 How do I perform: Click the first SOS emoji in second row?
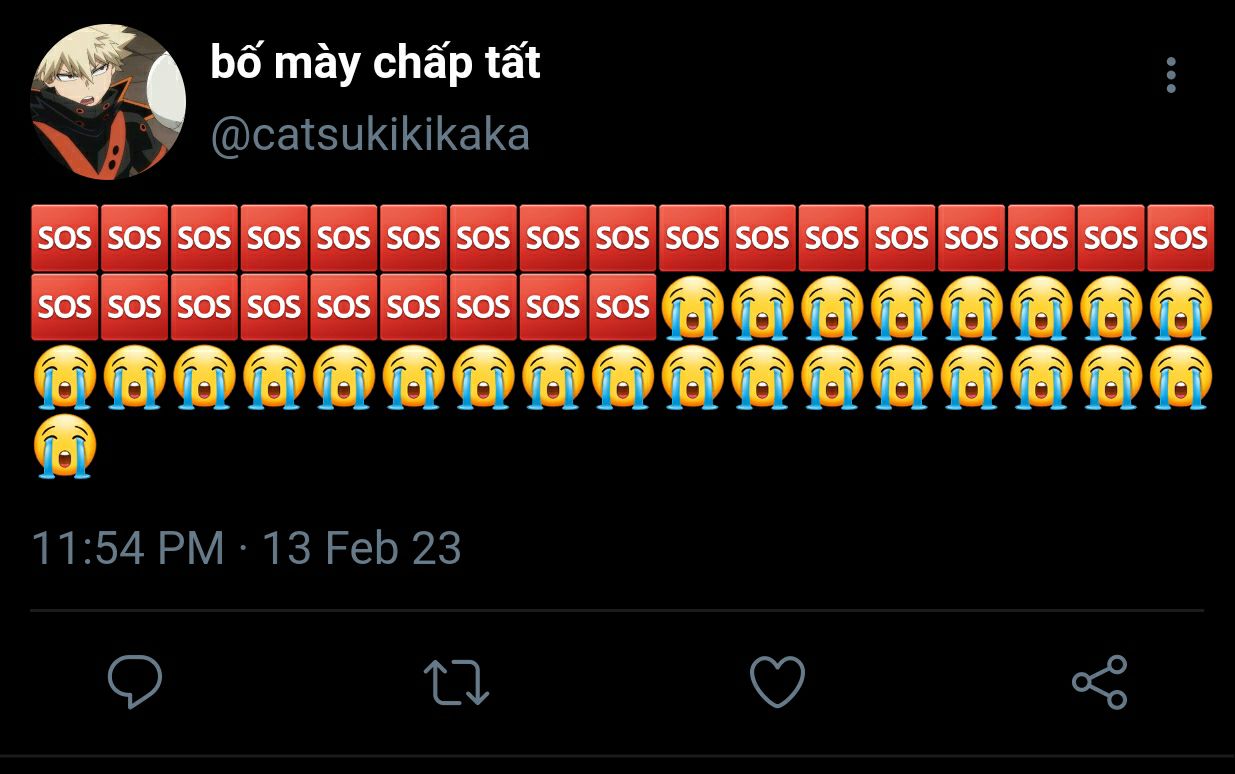[65, 308]
